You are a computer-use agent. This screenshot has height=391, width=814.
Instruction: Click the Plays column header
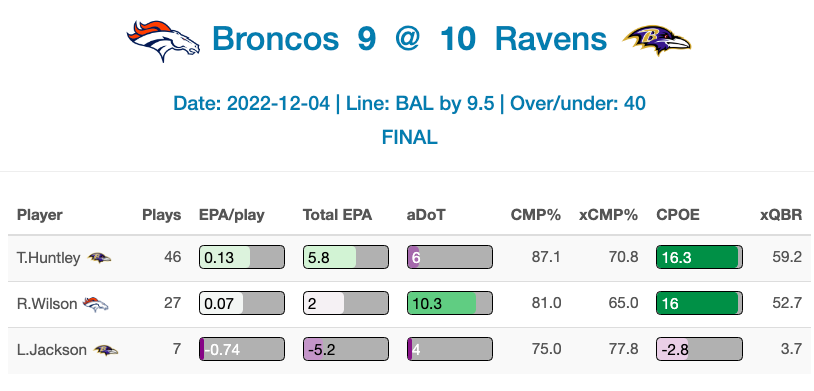(162, 215)
